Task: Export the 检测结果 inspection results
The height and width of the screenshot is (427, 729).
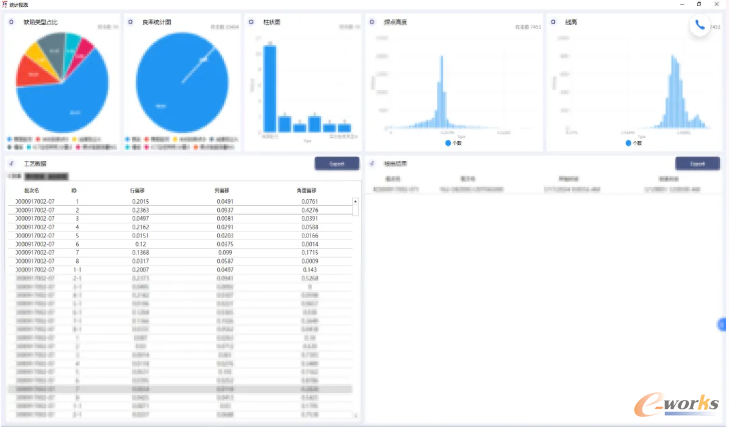Action: click(x=697, y=164)
